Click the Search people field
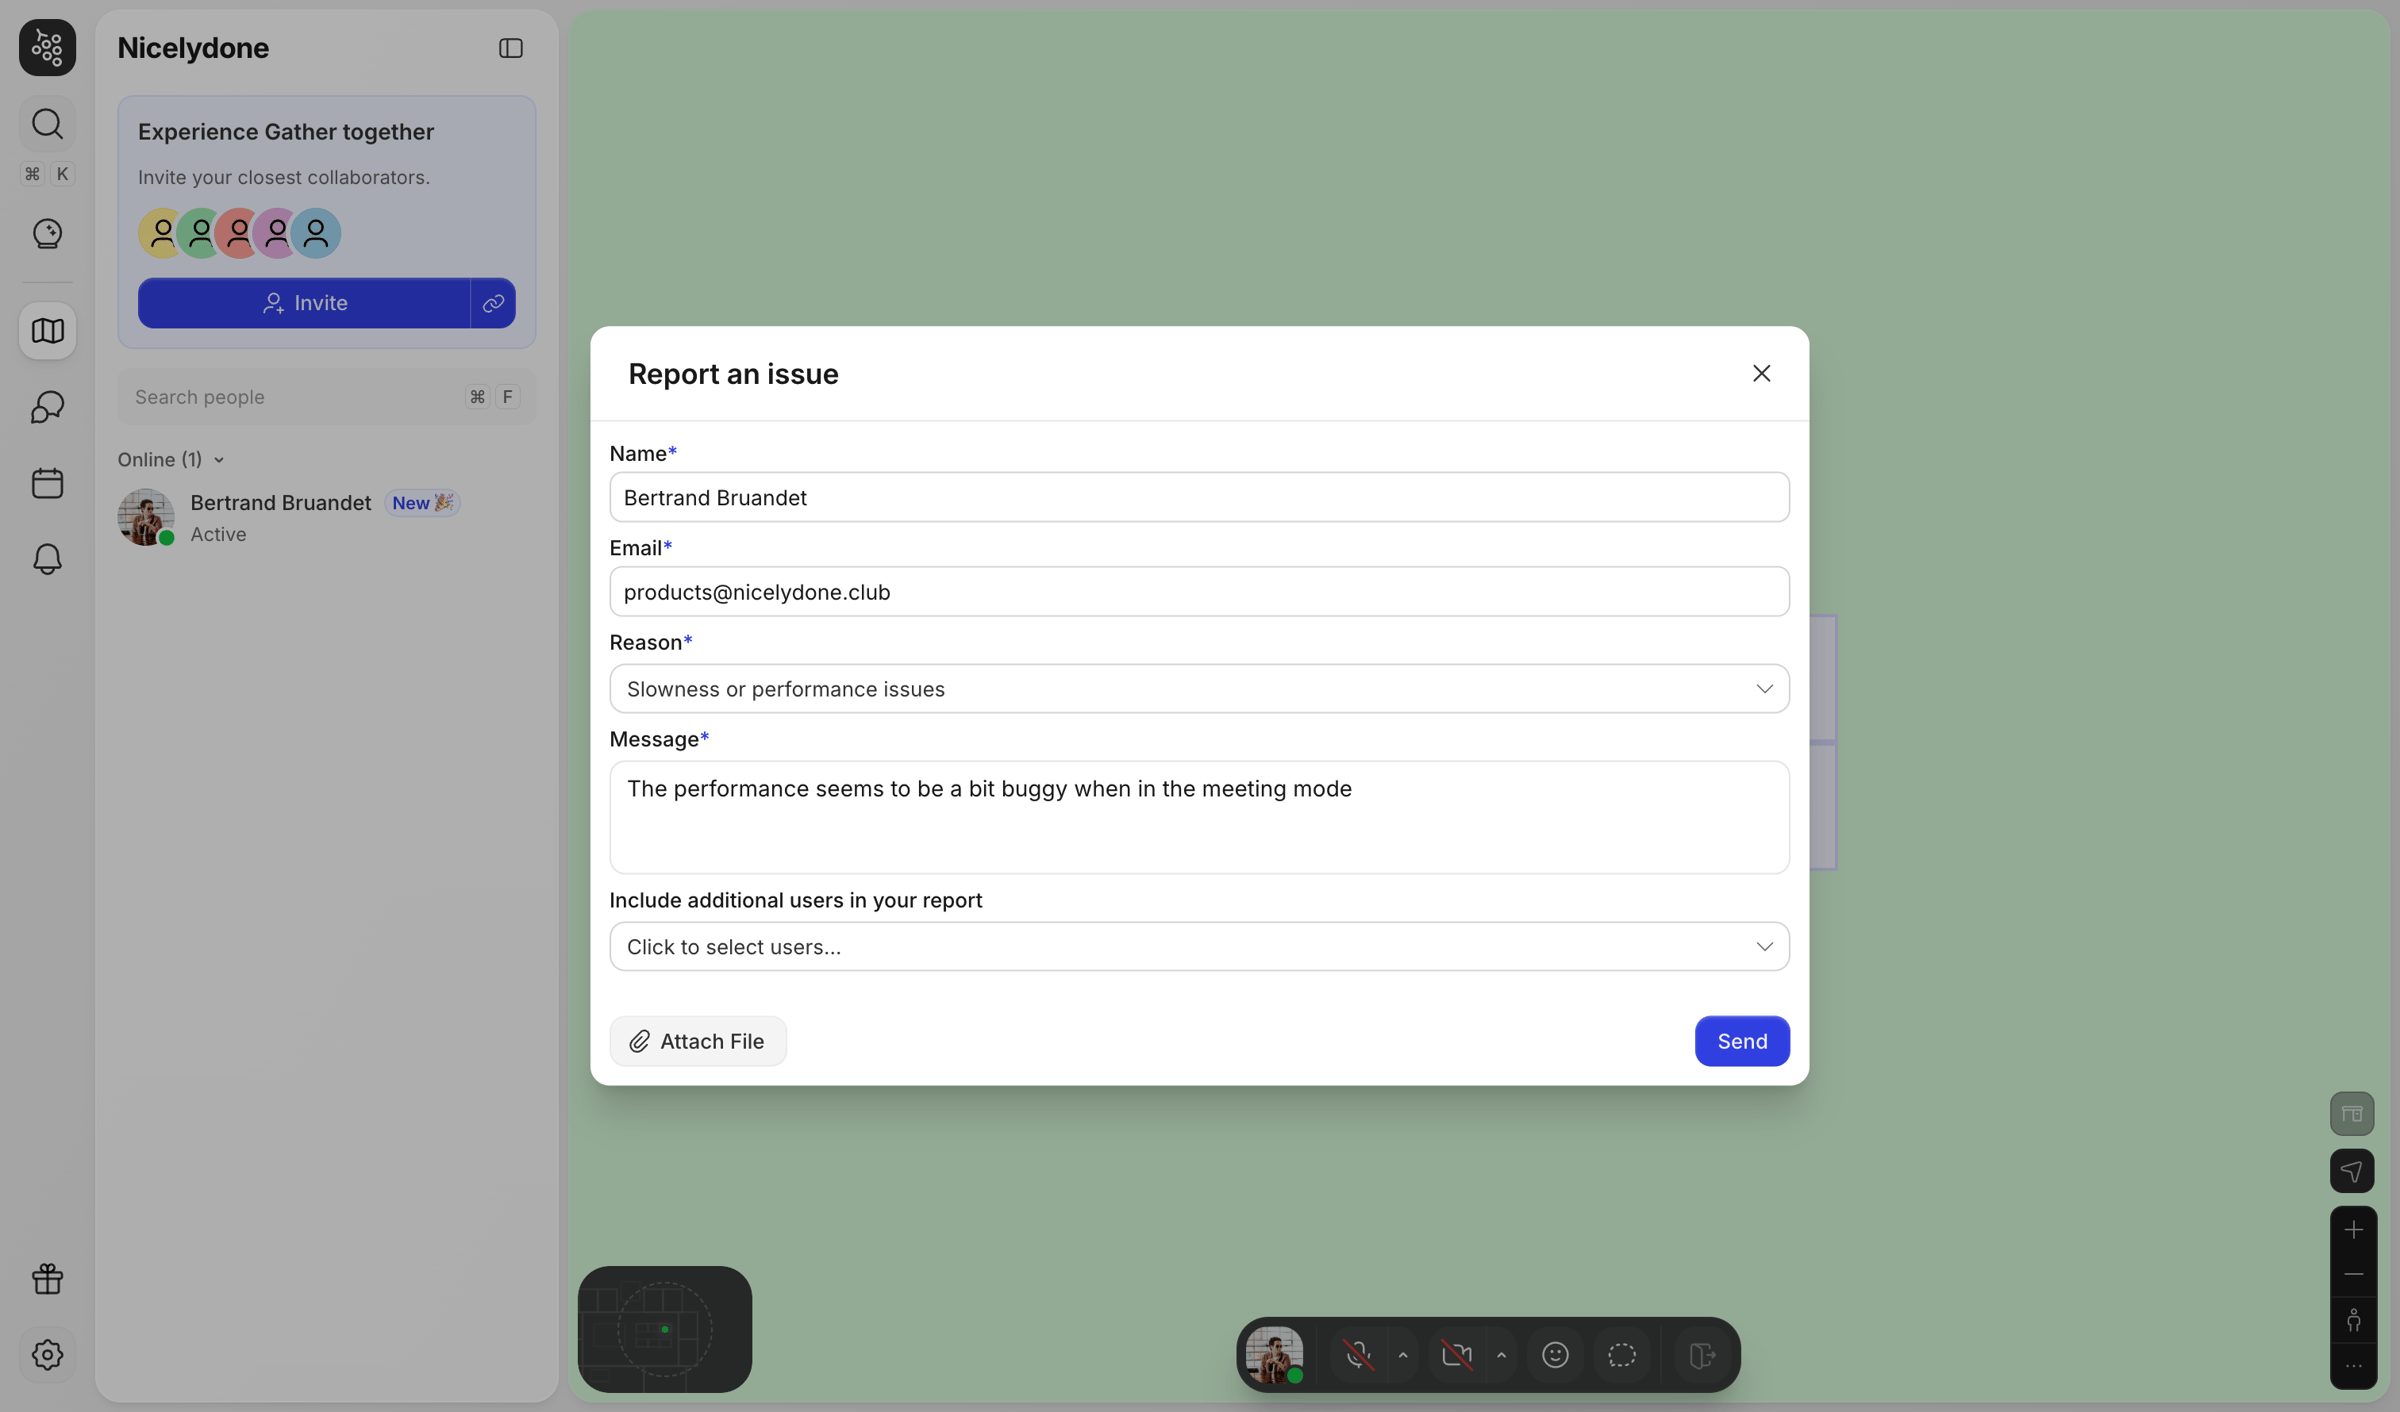This screenshot has width=2400, height=1412. point(326,397)
